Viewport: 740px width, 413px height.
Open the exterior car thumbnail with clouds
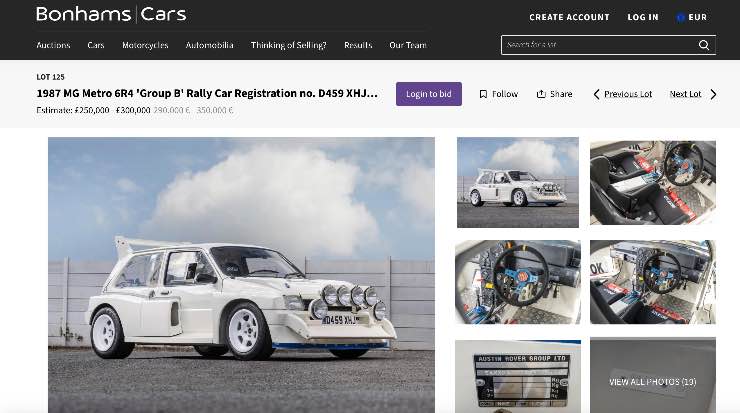(518, 183)
